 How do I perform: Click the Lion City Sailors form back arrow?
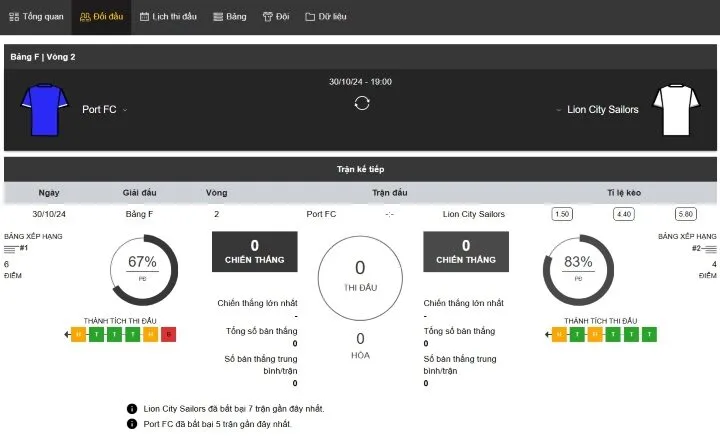(546, 334)
